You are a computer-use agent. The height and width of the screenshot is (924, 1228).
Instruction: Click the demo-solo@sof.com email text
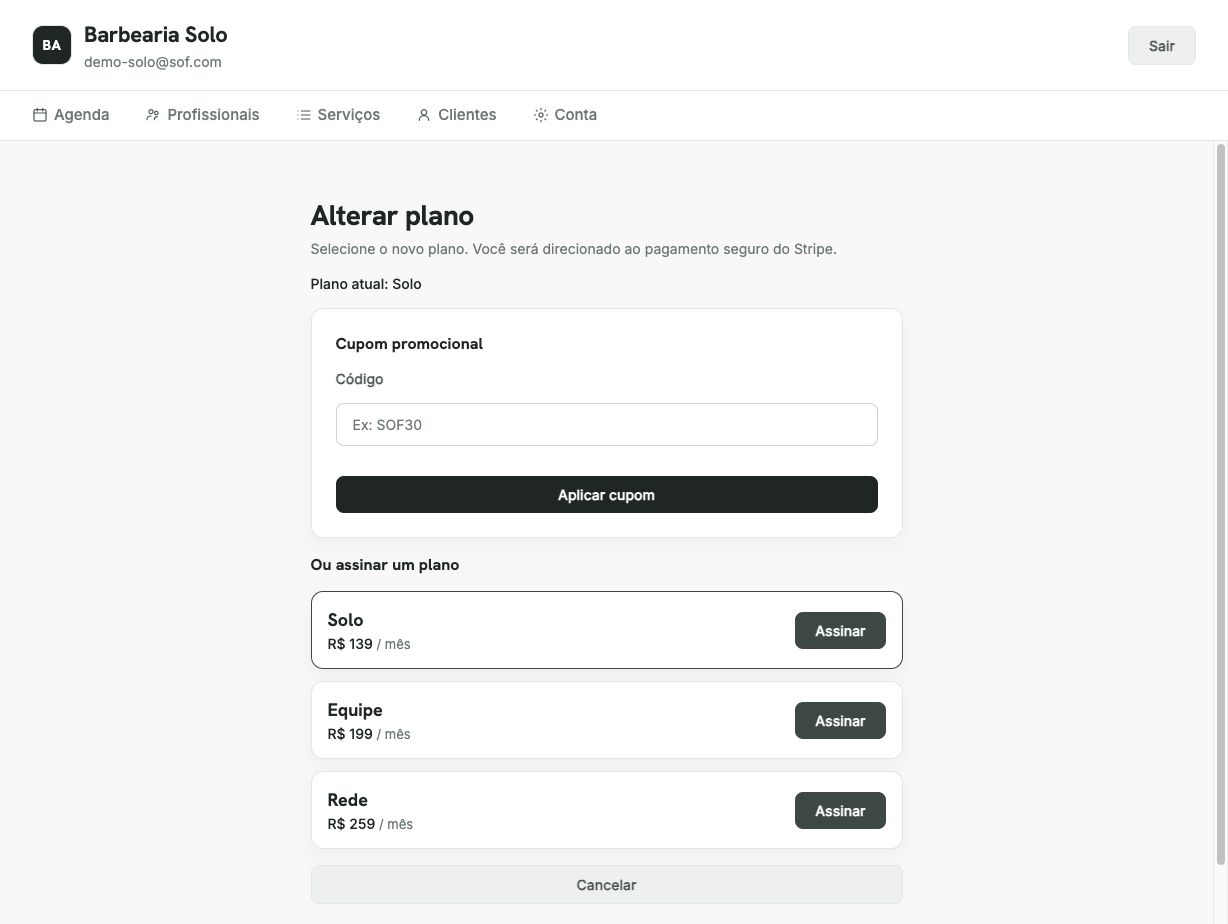pyautogui.click(x=153, y=62)
